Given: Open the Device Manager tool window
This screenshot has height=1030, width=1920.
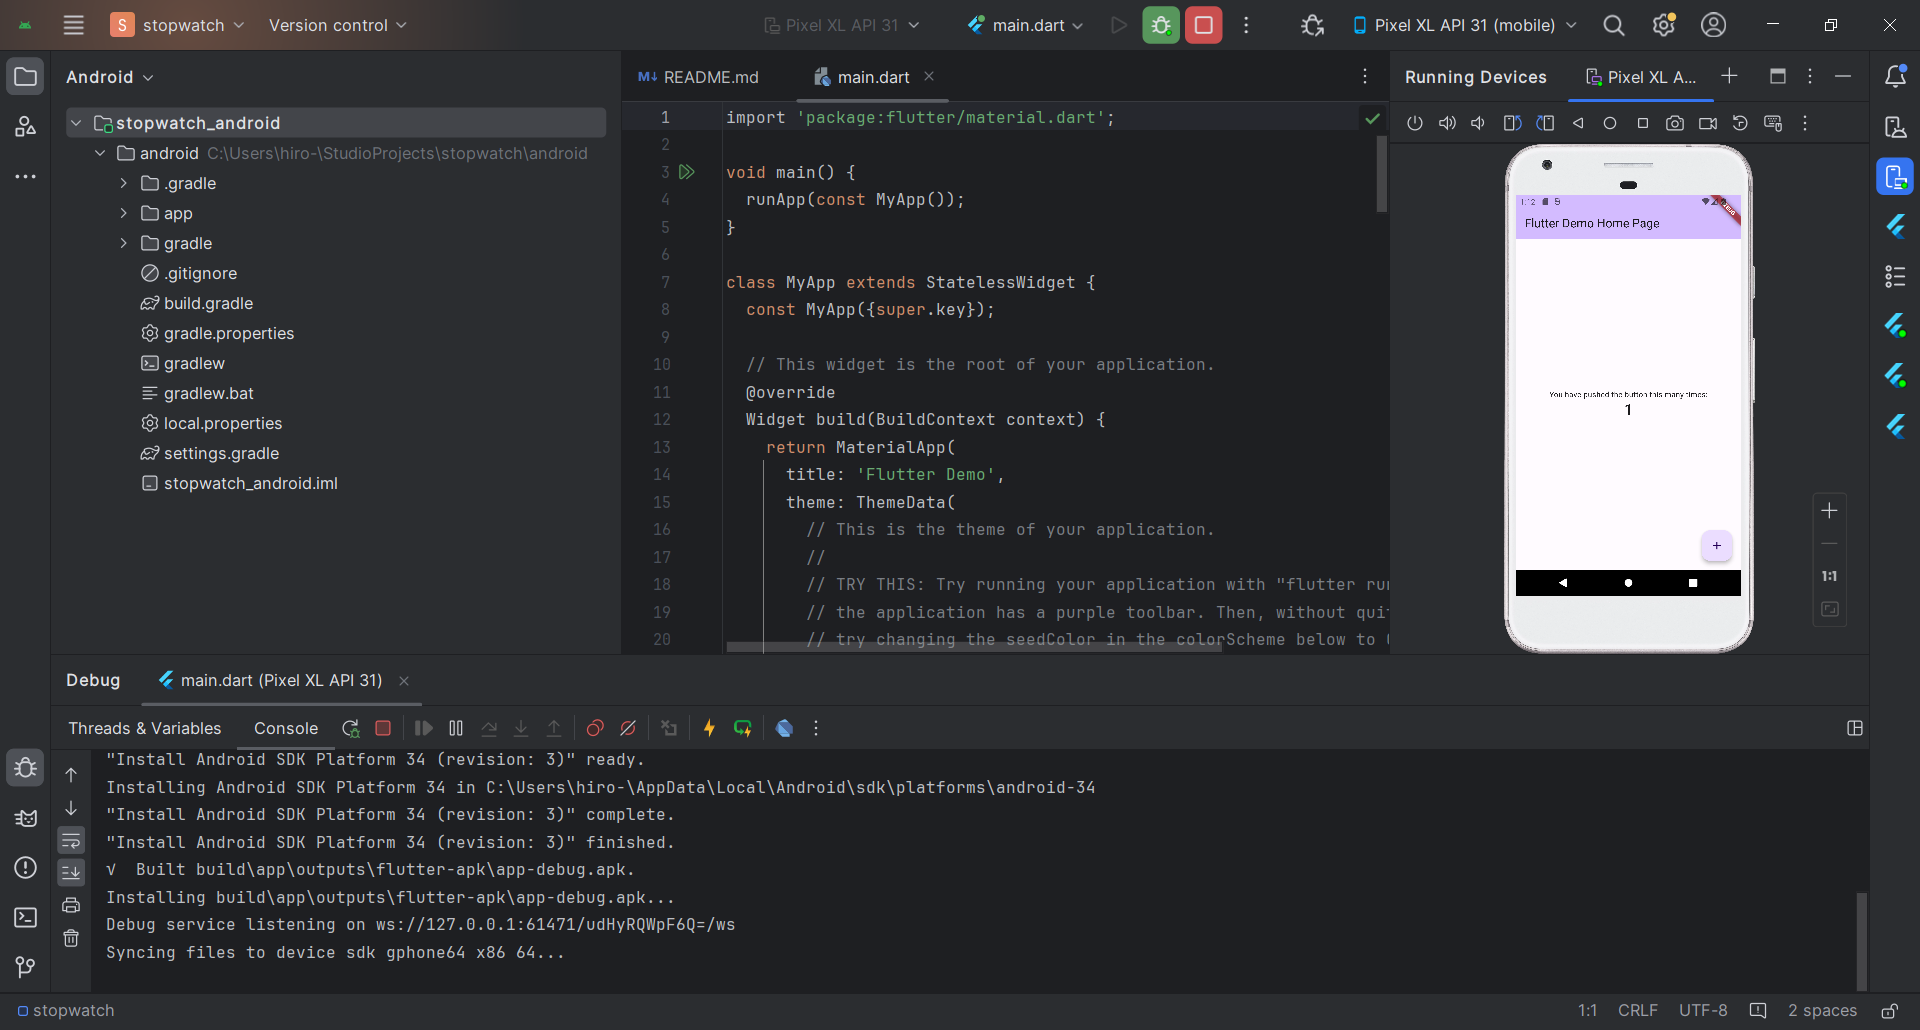Looking at the screenshot, I should click(x=1895, y=127).
